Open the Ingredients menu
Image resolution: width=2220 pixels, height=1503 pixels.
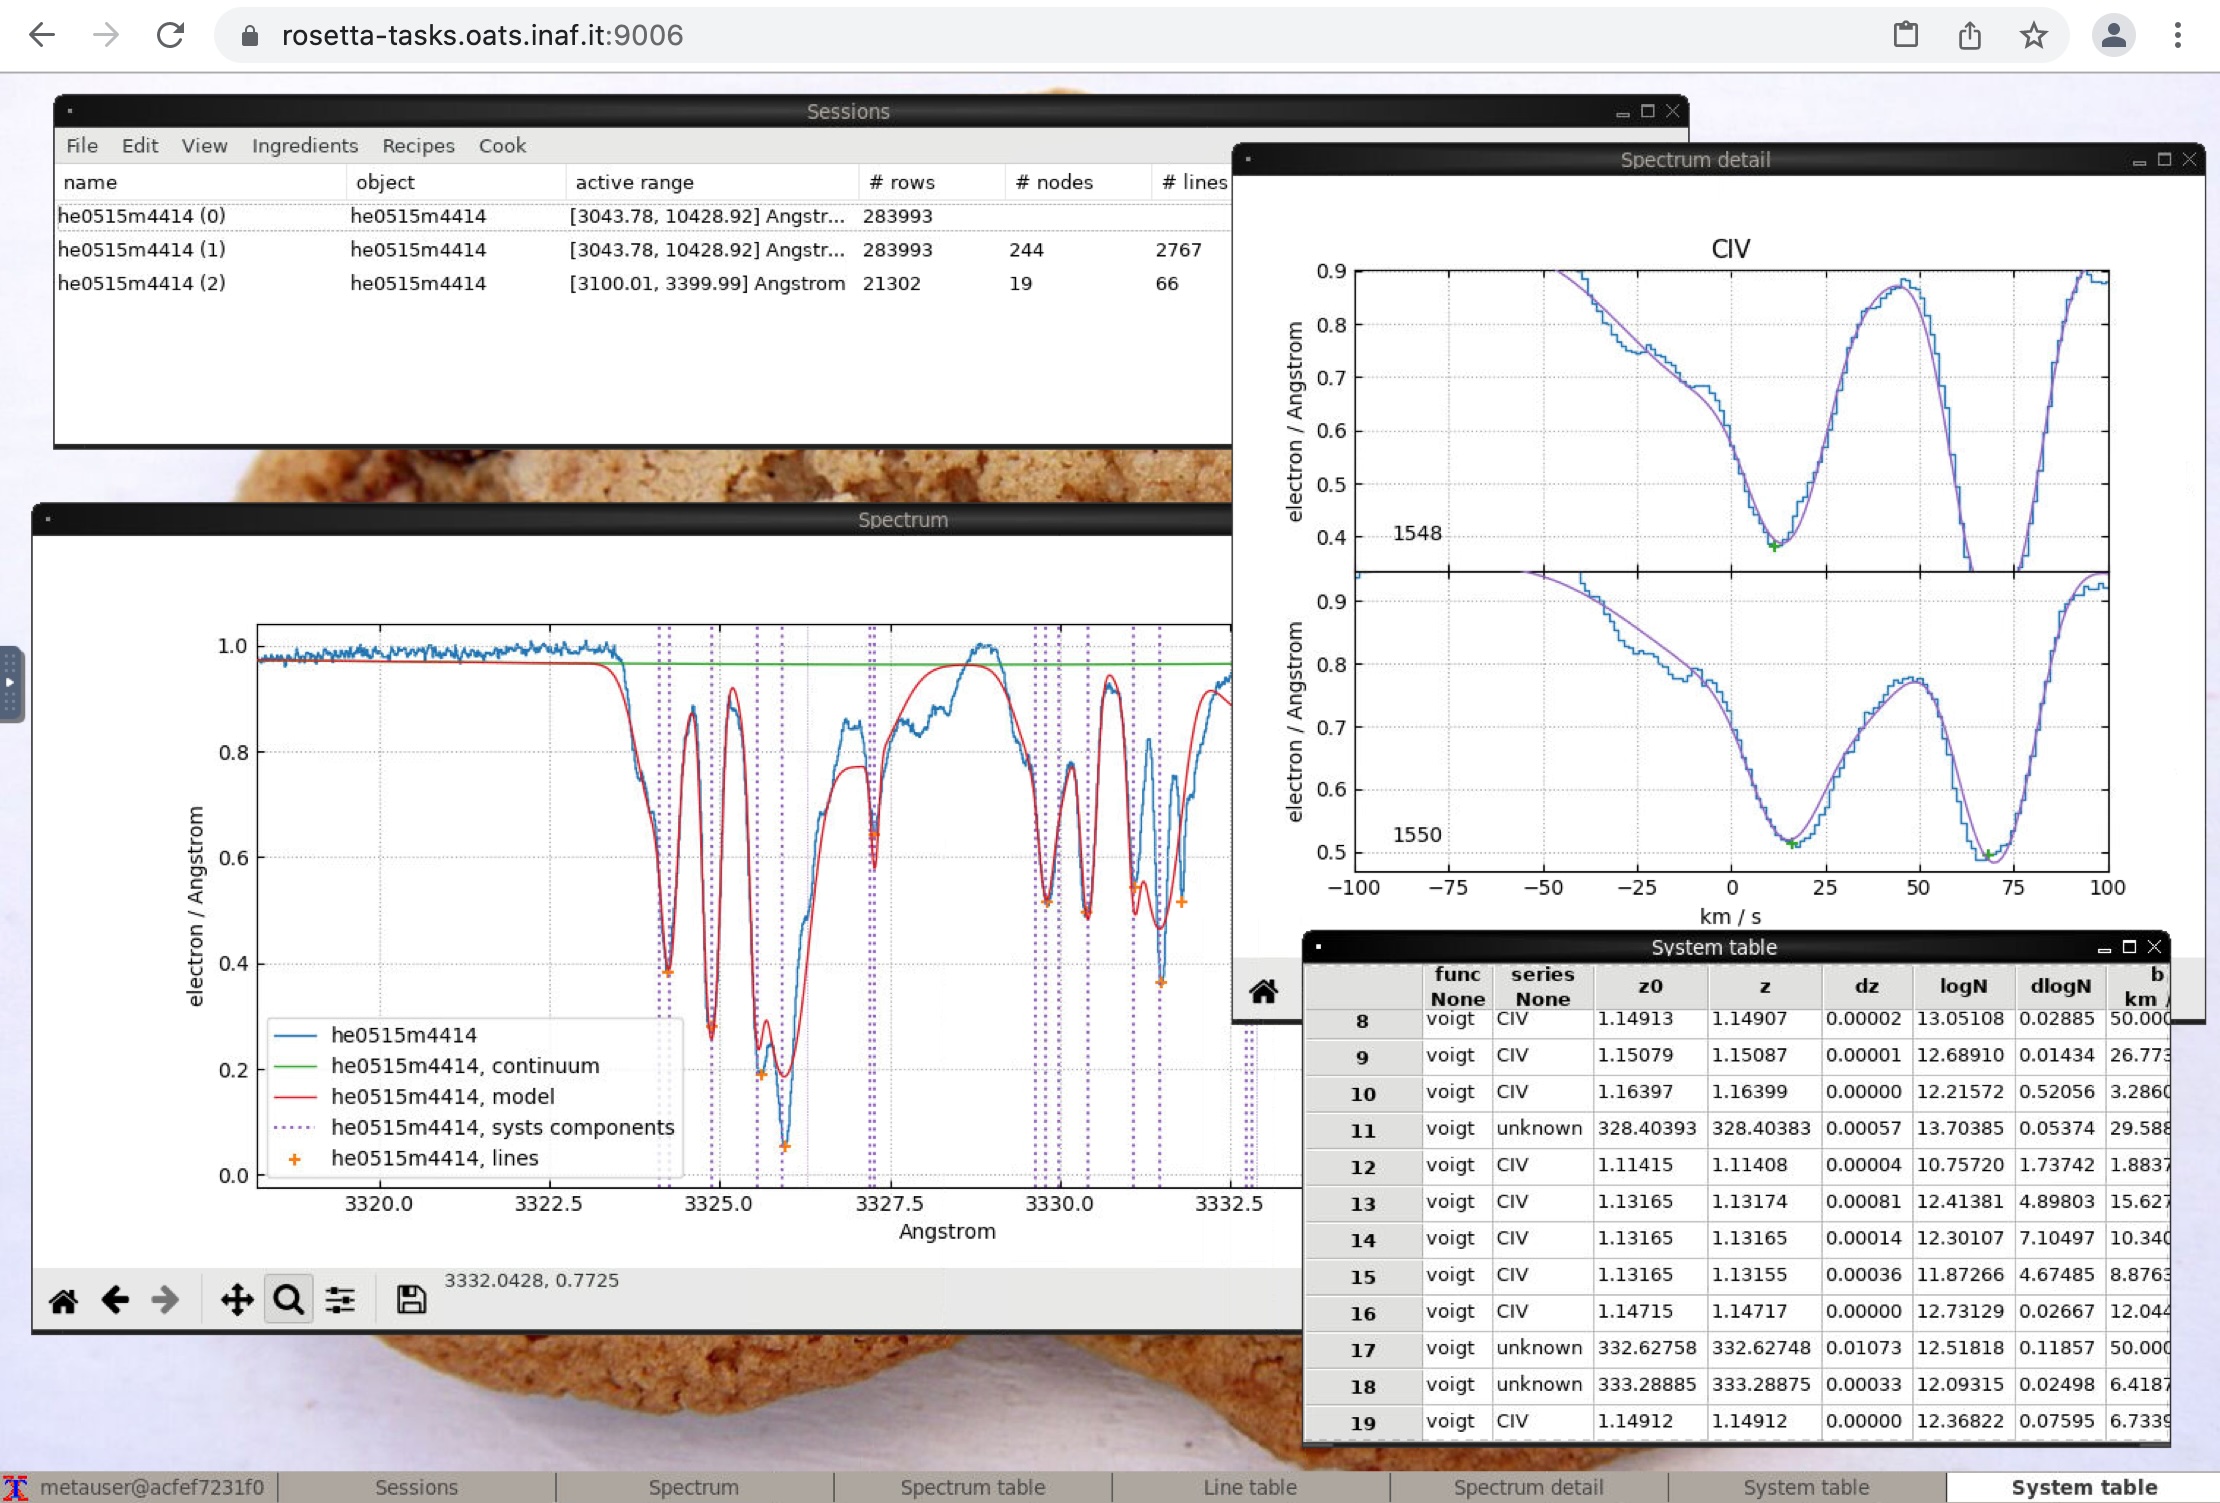pos(304,146)
